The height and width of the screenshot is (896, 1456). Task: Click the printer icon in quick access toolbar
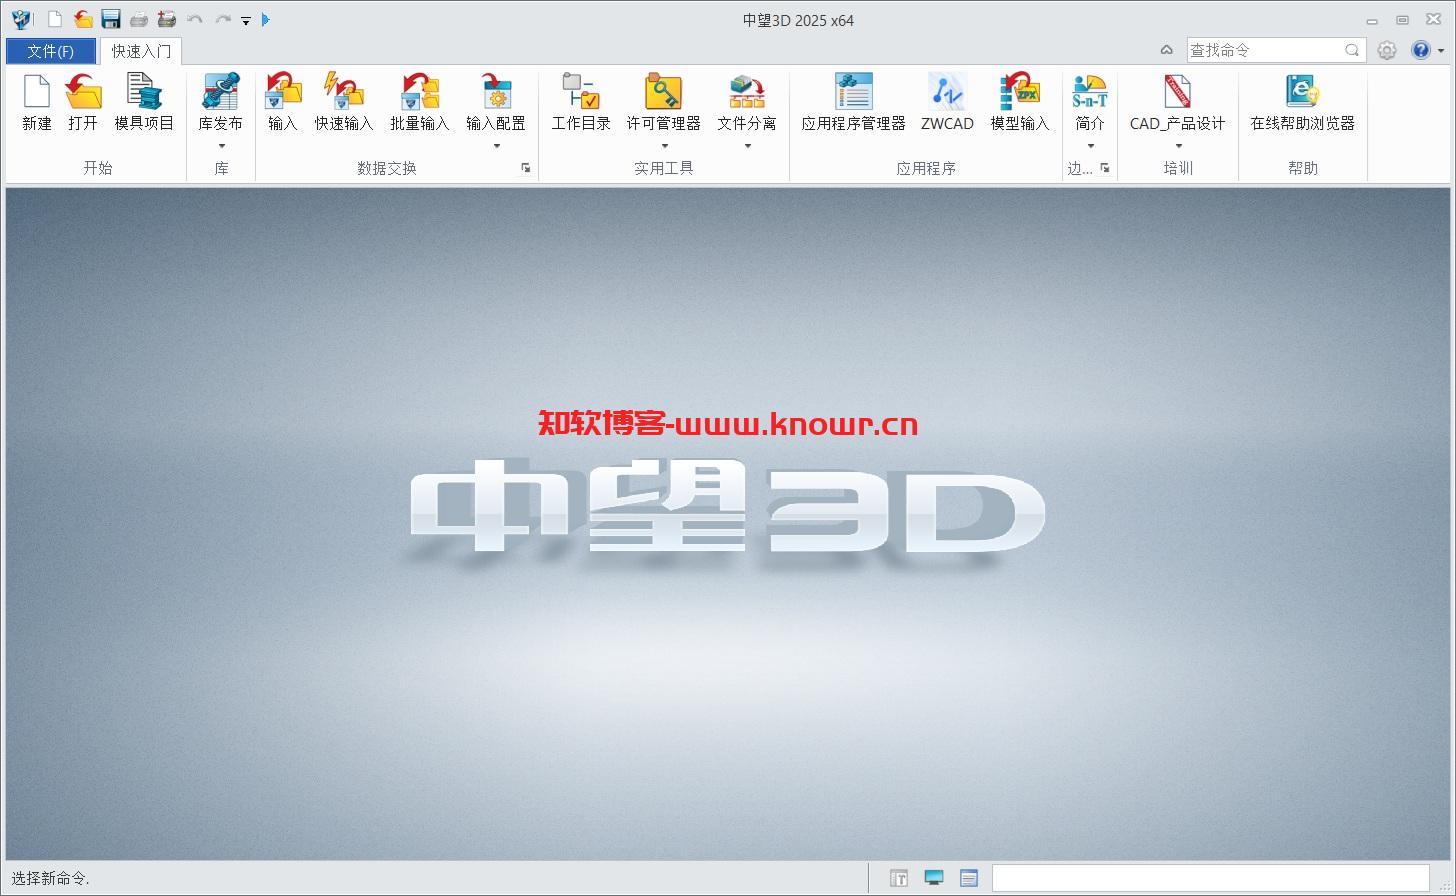tap(139, 19)
